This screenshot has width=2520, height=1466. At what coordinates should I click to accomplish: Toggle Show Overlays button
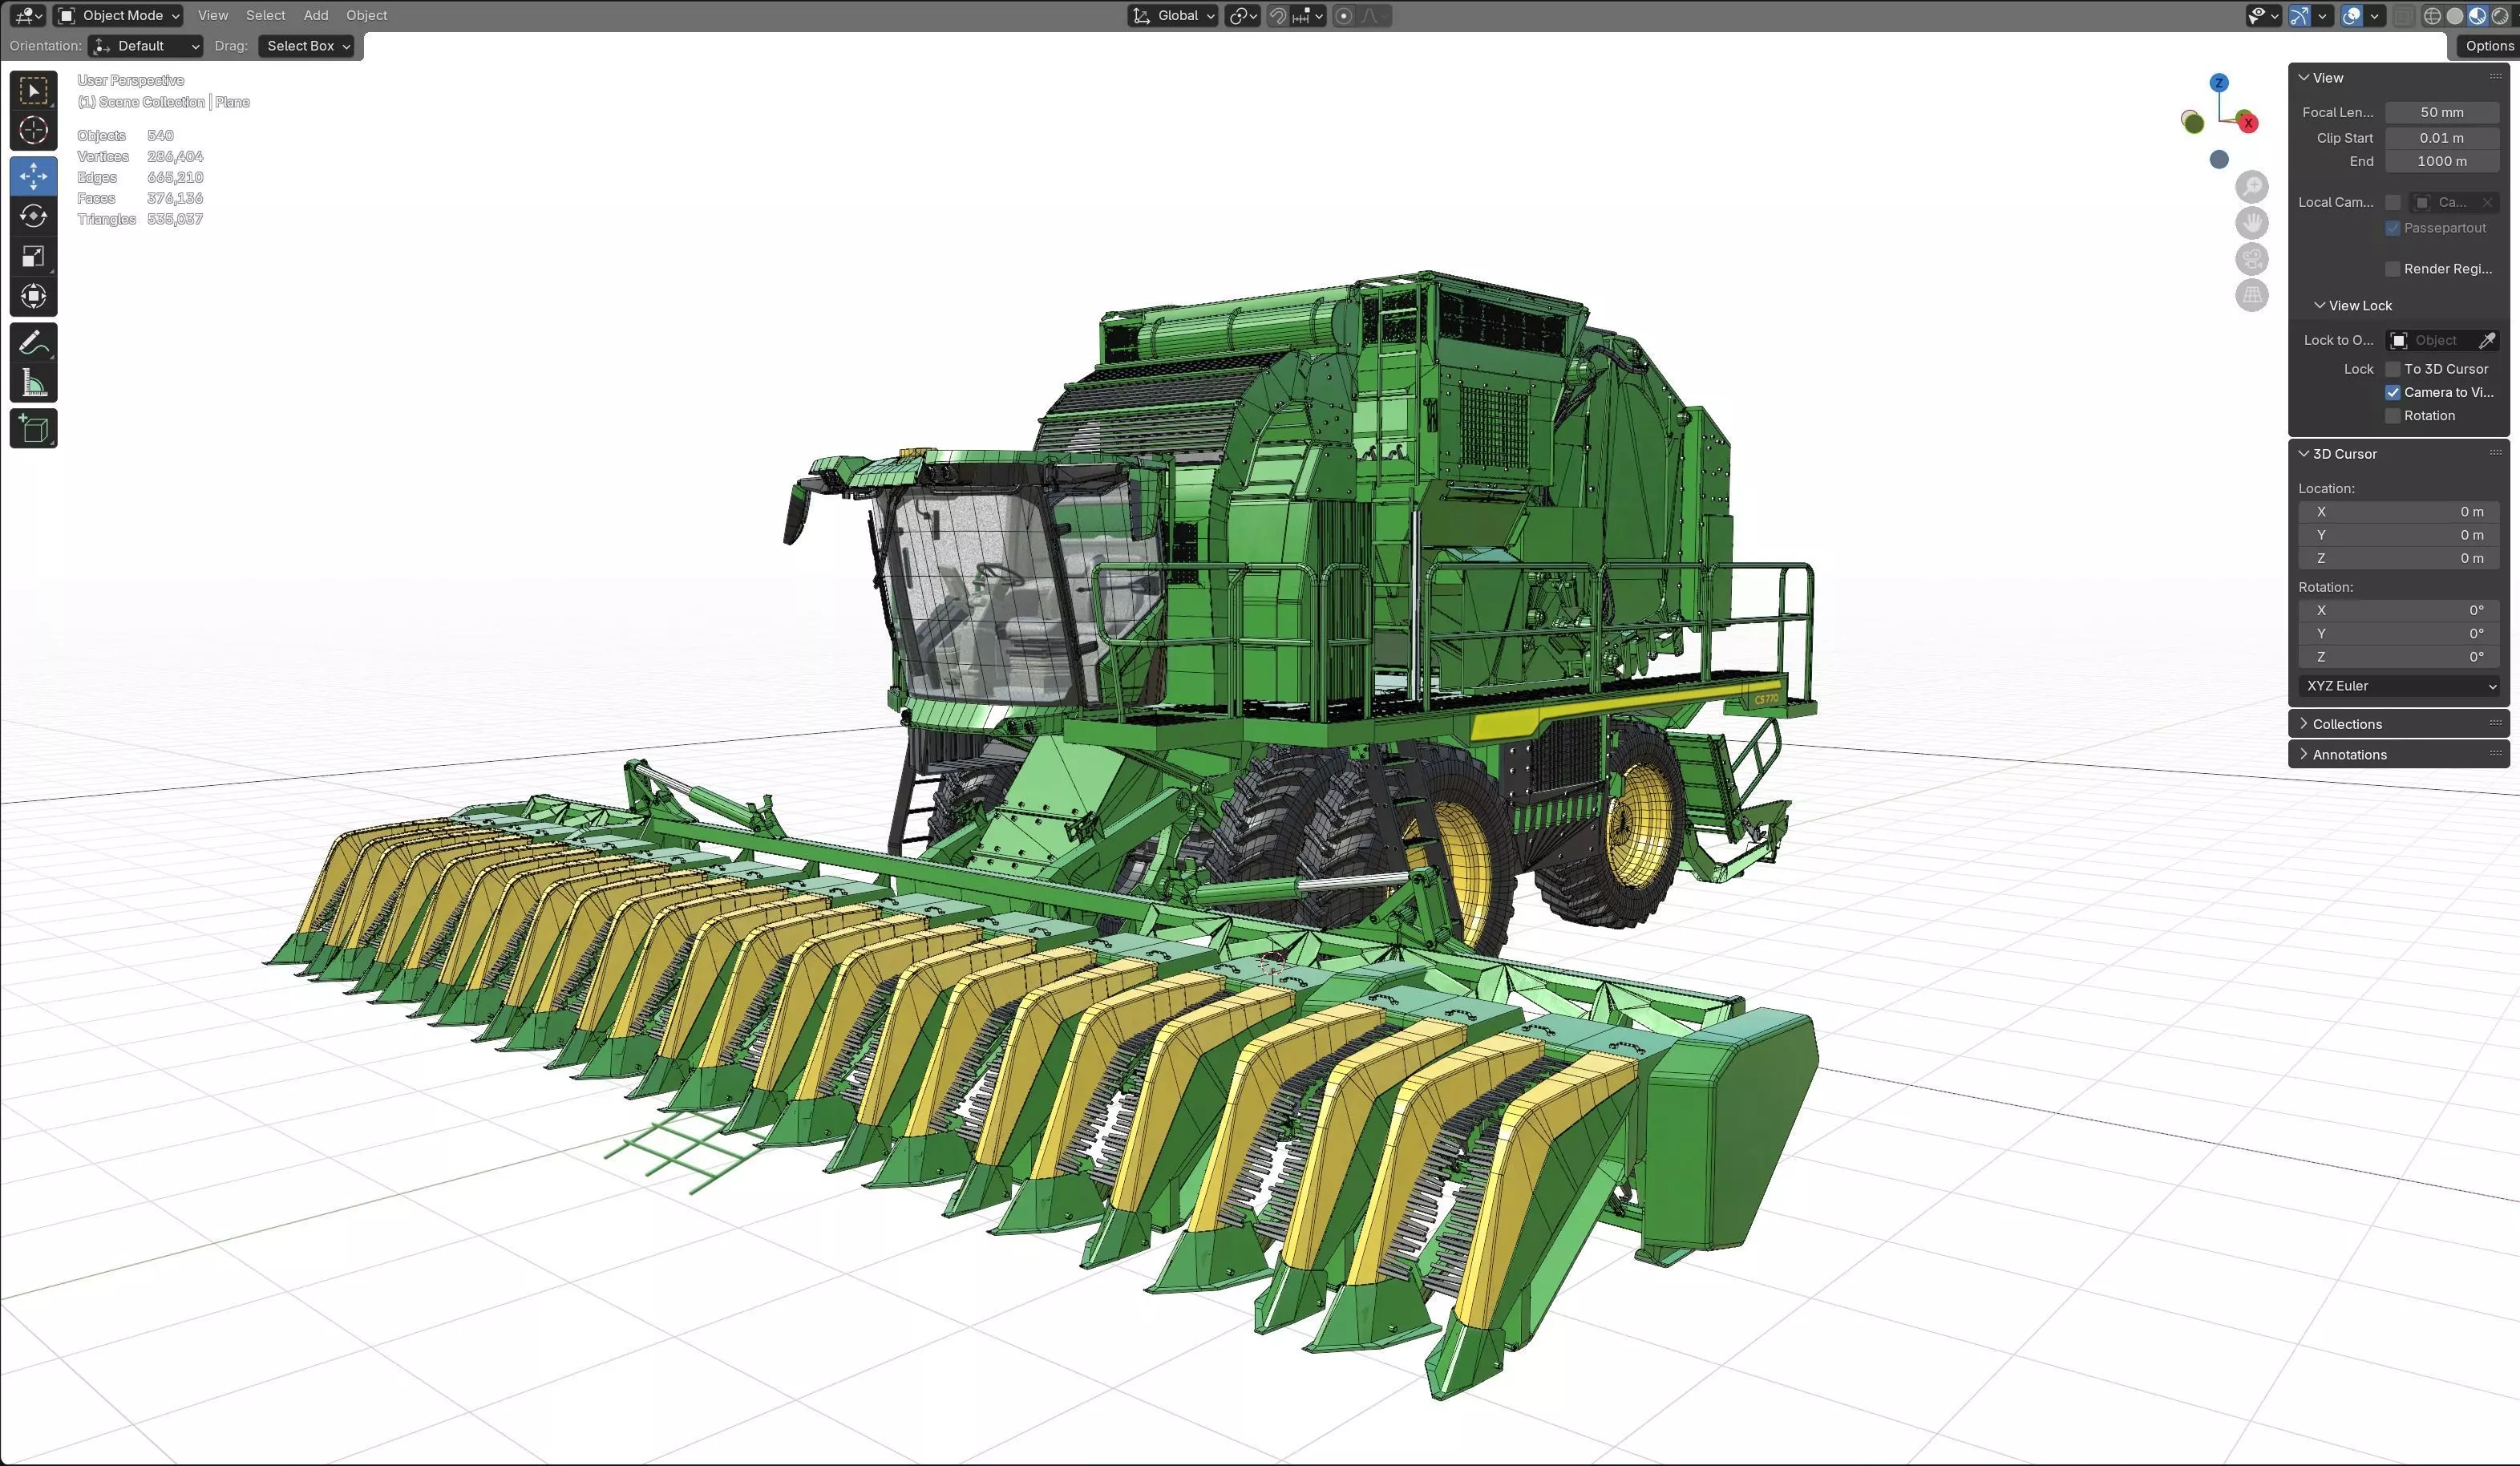coord(2352,16)
